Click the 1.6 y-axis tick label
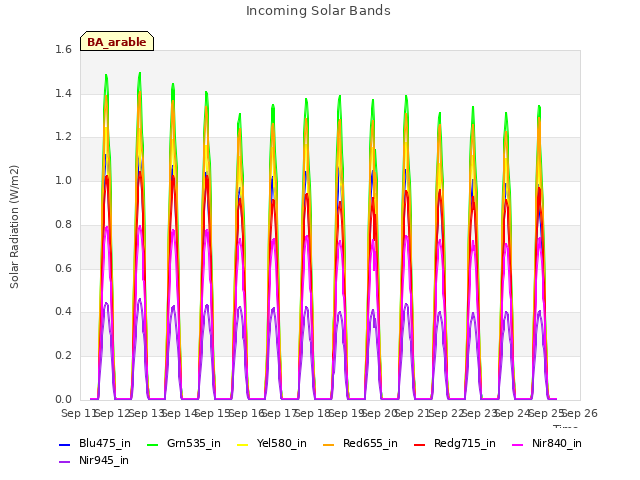 click(63, 49)
